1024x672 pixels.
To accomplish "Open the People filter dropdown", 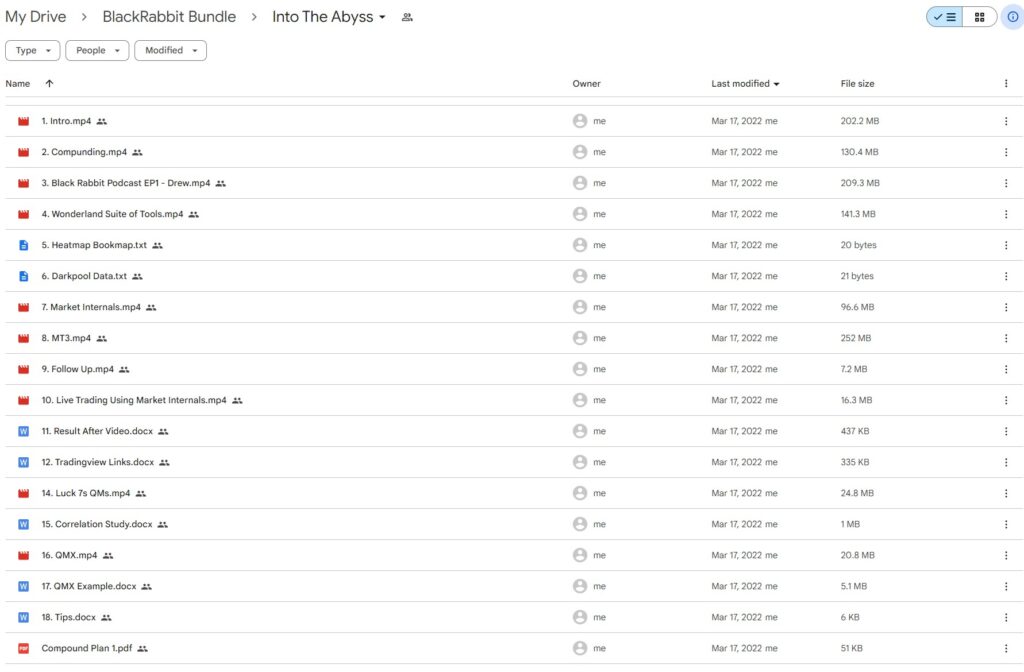I will point(97,50).
